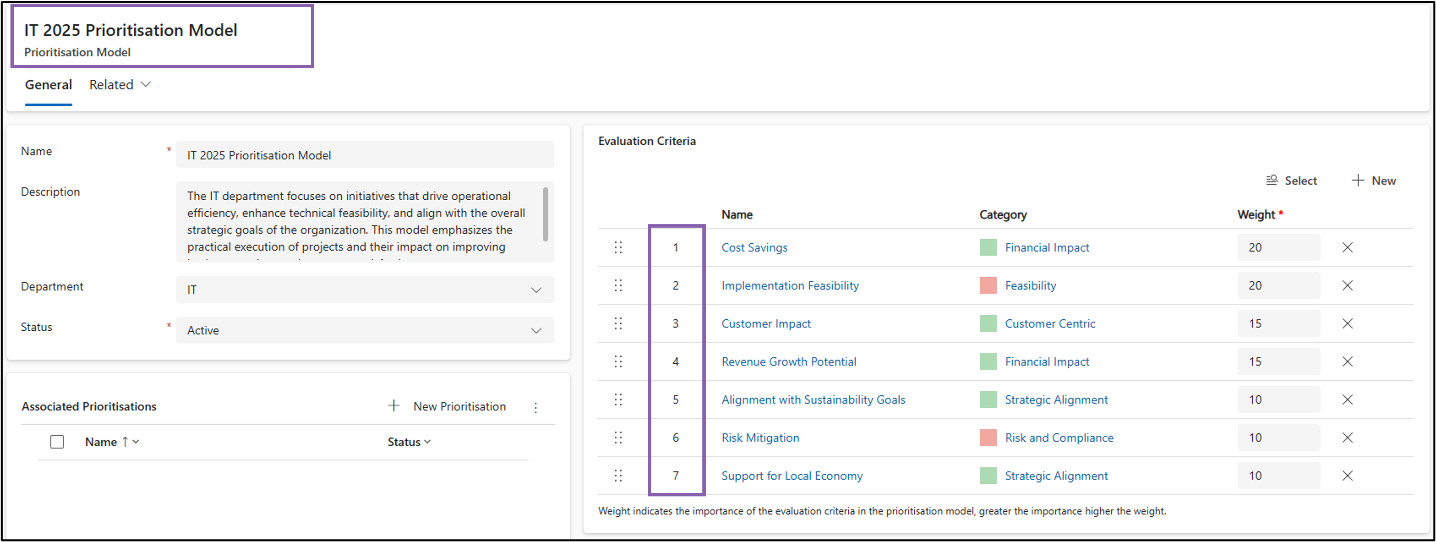The height and width of the screenshot is (542, 1436).
Task: Grab the drag handle on Support for Local Economy
Action: (x=618, y=476)
